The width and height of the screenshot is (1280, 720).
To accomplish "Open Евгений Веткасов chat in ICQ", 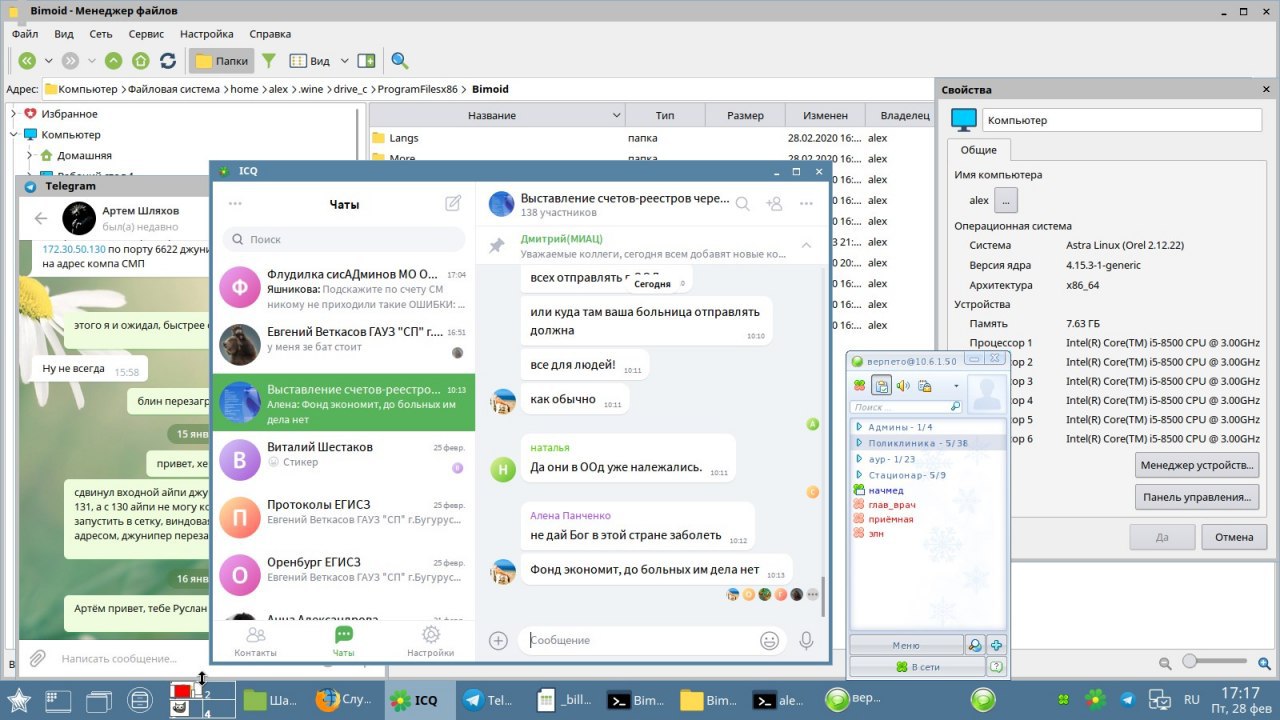I will coord(343,345).
